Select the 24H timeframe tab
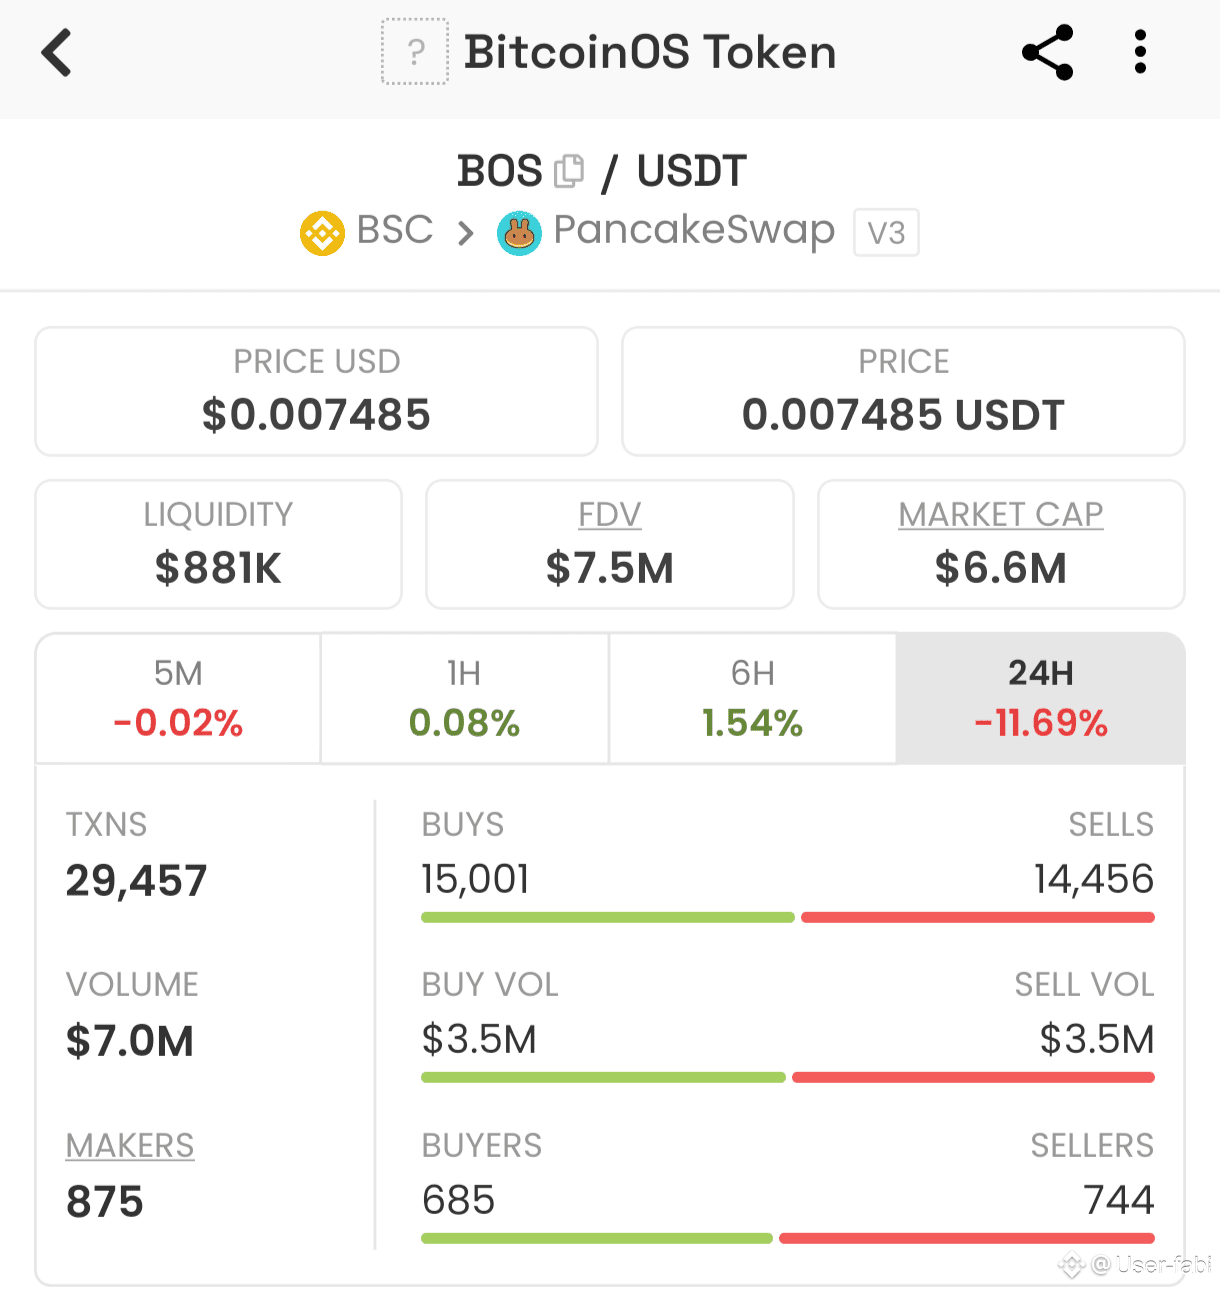 click(1041, 698)
